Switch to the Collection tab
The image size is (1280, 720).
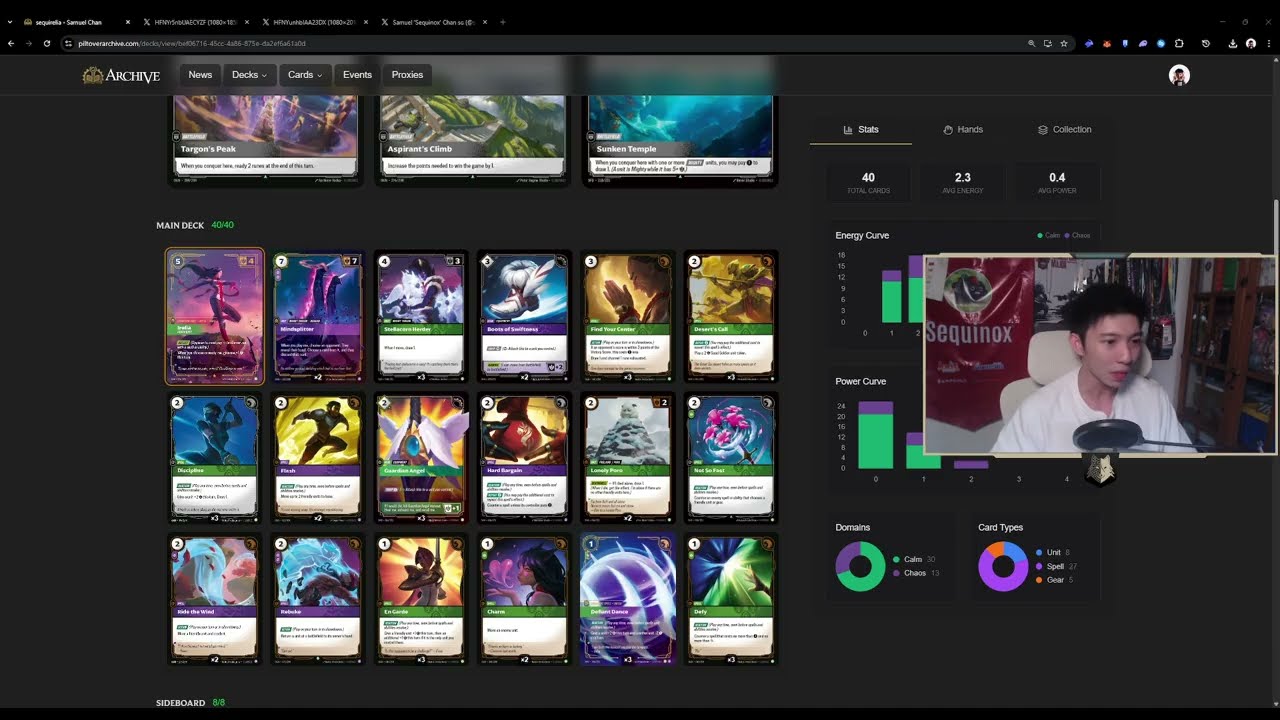click(1064, 129)
